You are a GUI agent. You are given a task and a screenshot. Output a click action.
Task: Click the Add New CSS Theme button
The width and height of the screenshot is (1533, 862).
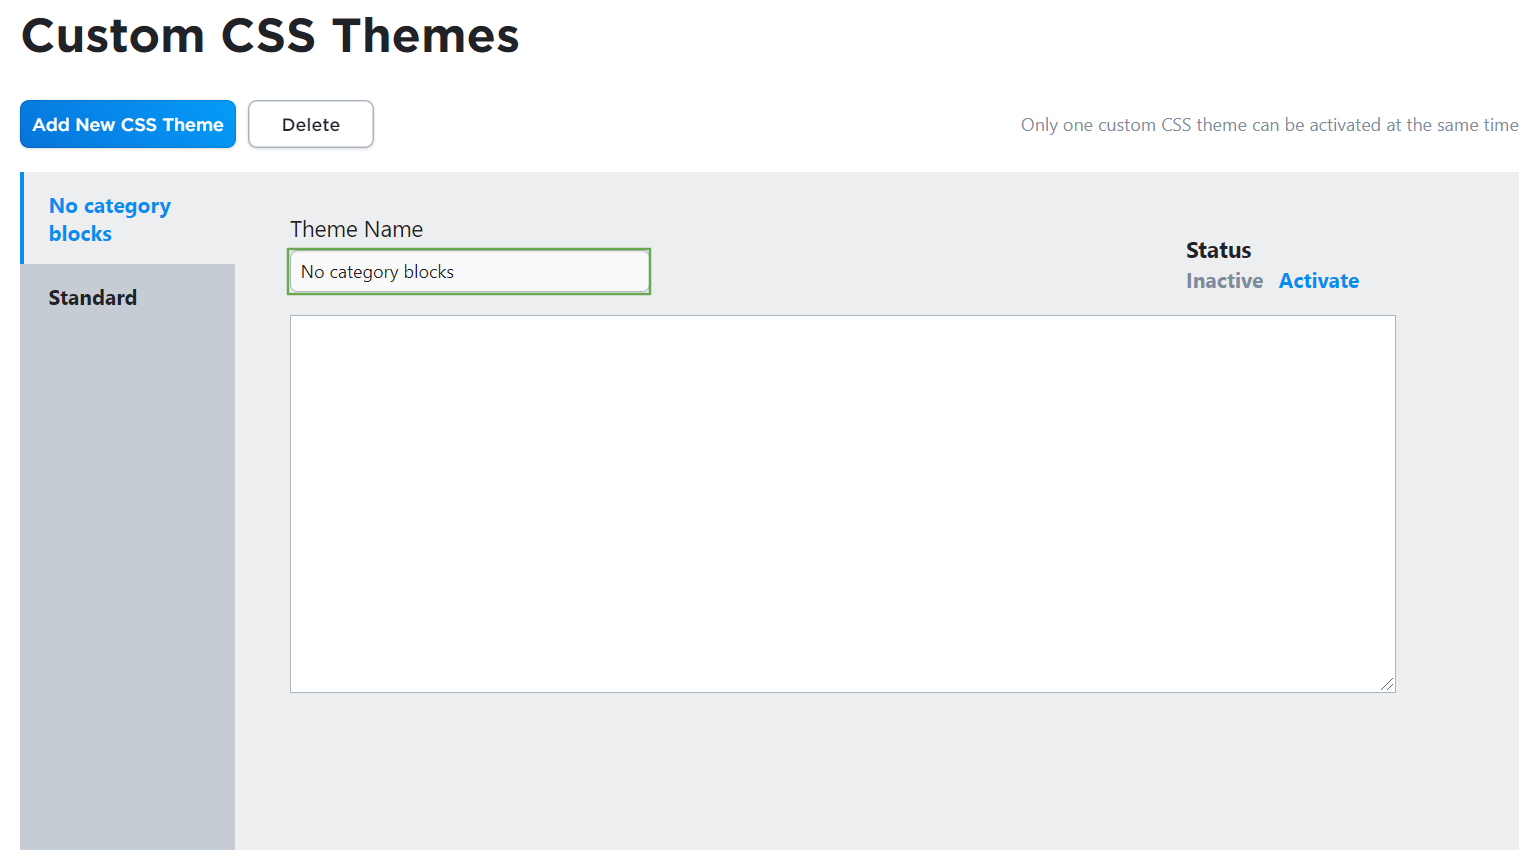tap(128, 124)
